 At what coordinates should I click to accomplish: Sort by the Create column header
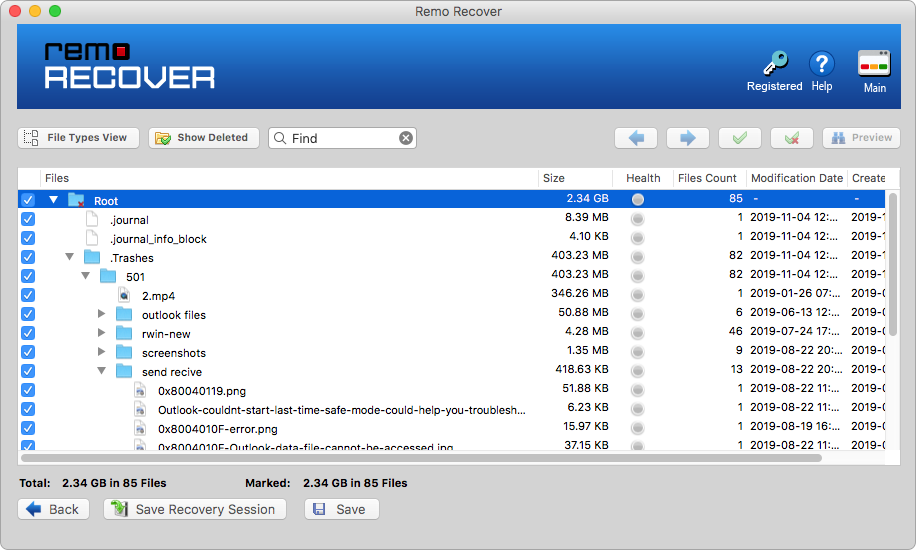[x=868, y=178]
